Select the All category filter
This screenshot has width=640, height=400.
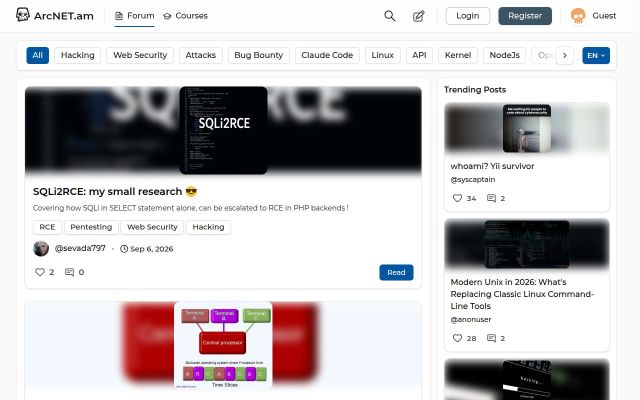[38, 56]
